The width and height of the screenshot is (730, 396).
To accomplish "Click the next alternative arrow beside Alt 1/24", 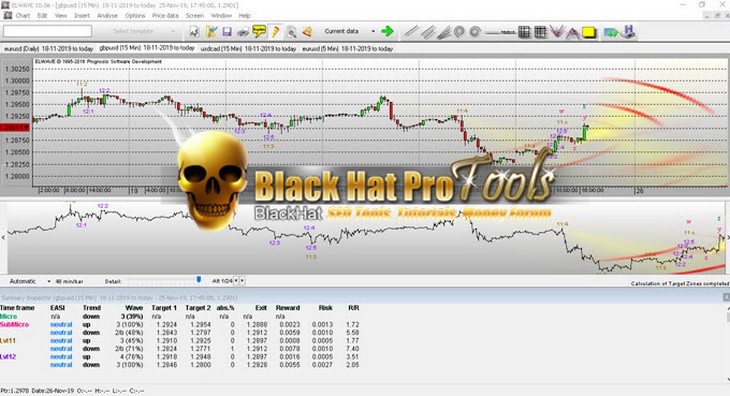I will click(x=242, y=281).
